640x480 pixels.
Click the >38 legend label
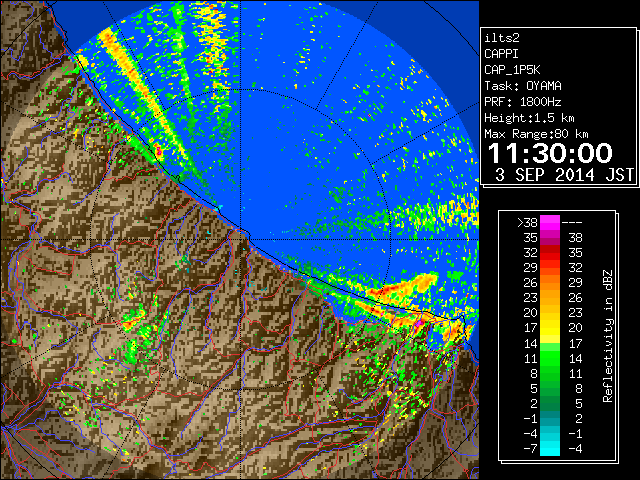(x=527, y=223)
